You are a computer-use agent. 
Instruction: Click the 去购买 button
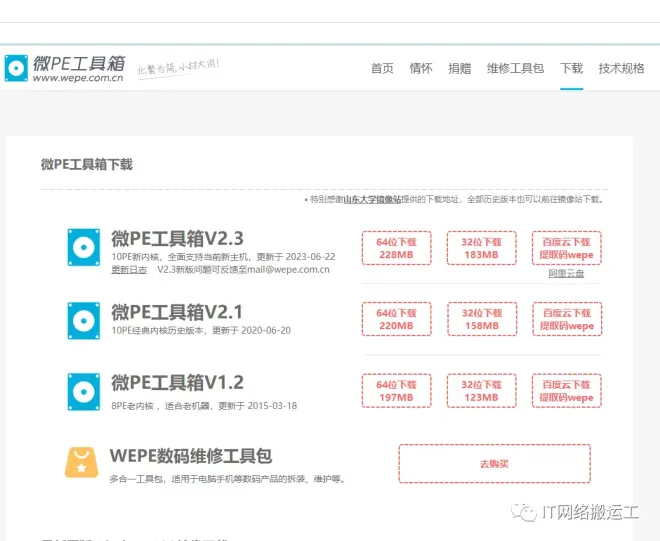[x=495, y=464]
